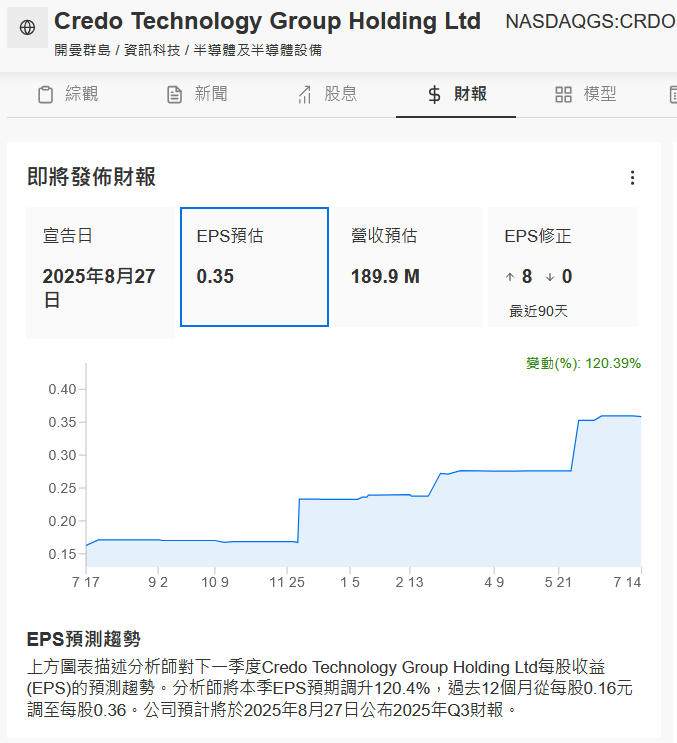Click the 最近90天 label
Image resolution: width=677 pixels, height=743 pixels.
click(x=538, y=311)
